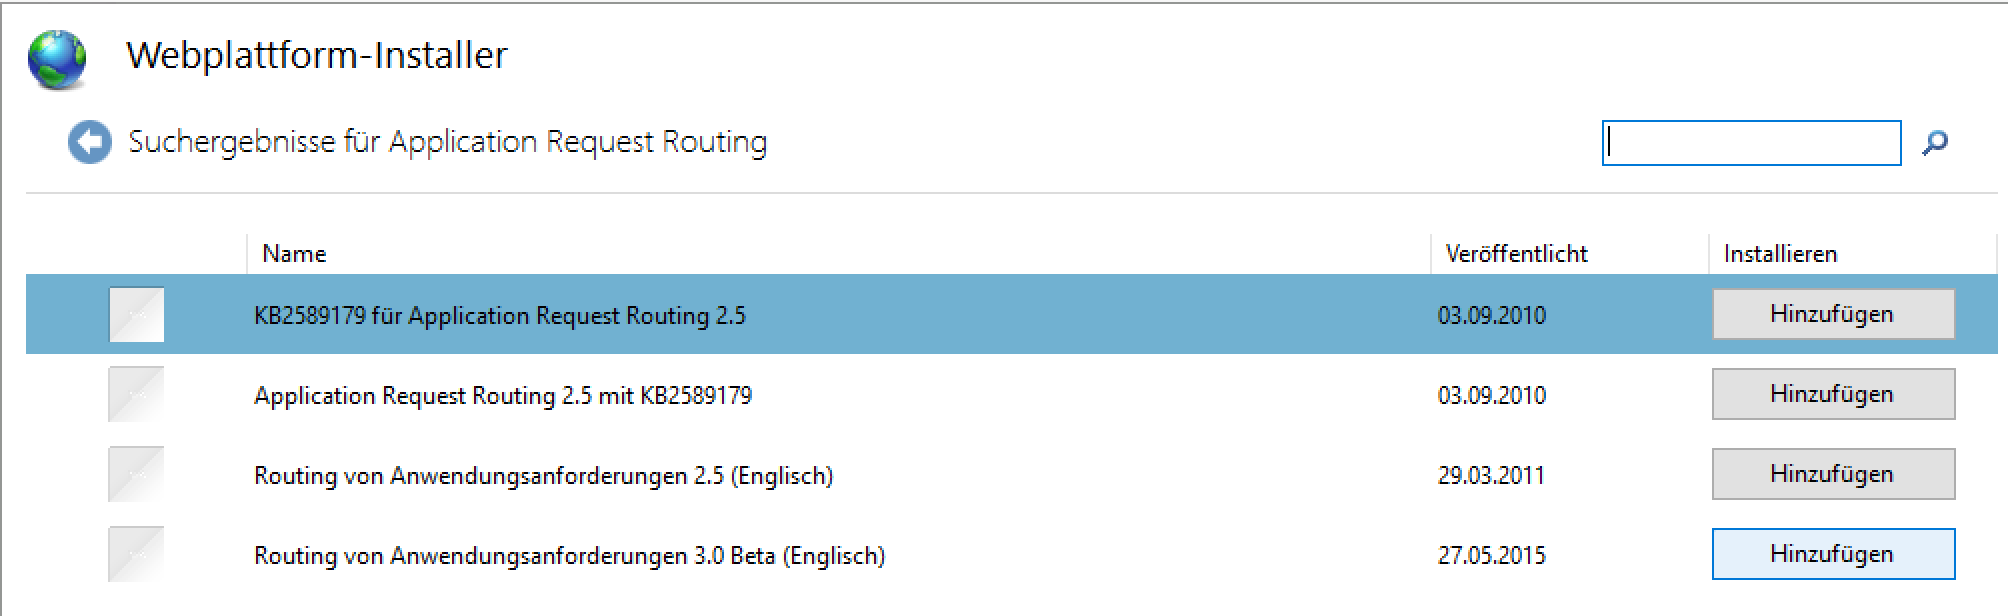2008x616 pixels.
Task: Add KB2589179 für Application Request Routing 2.5
Action: pos(1832,314)
